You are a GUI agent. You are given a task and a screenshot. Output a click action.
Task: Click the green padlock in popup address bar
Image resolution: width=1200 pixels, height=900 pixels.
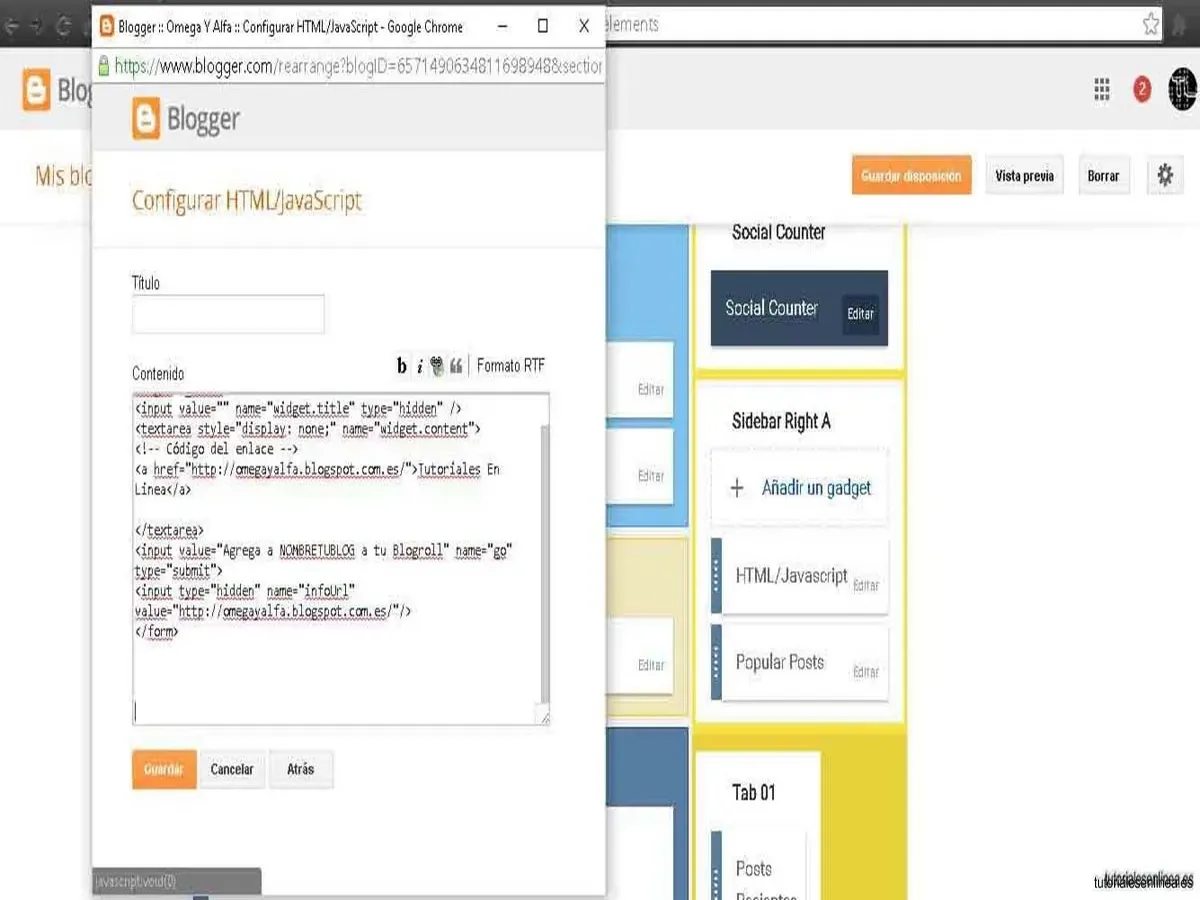tap(103, 66)
